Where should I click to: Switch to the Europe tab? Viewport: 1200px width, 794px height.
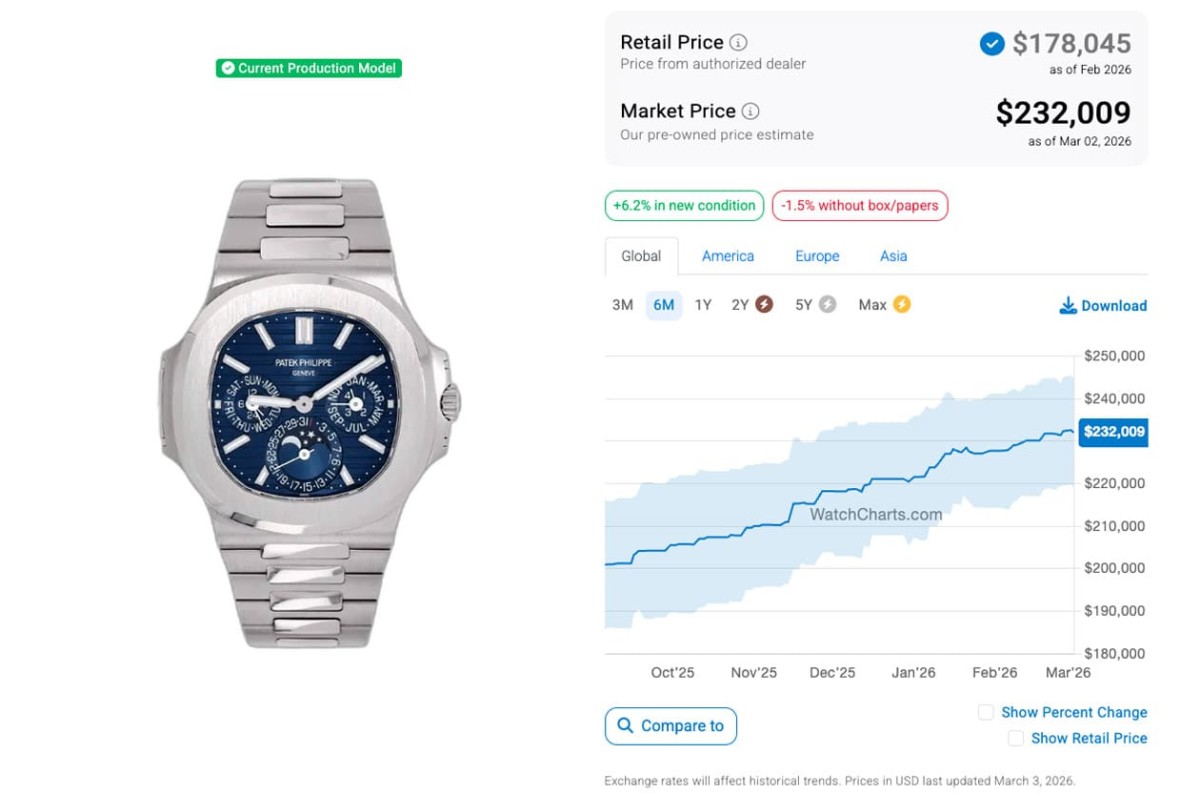817,256
